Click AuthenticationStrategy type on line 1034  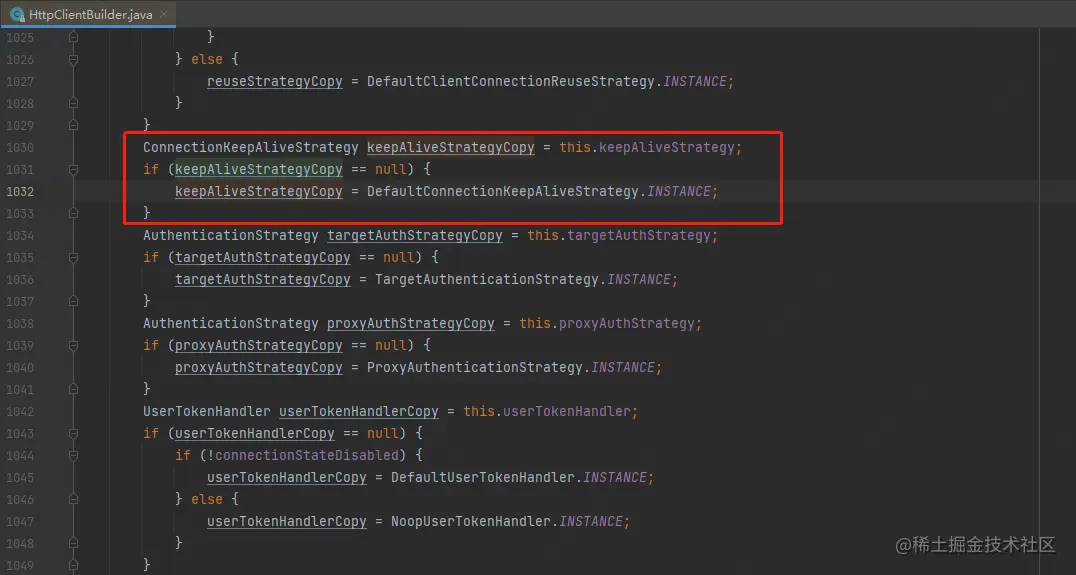(231, 235)
